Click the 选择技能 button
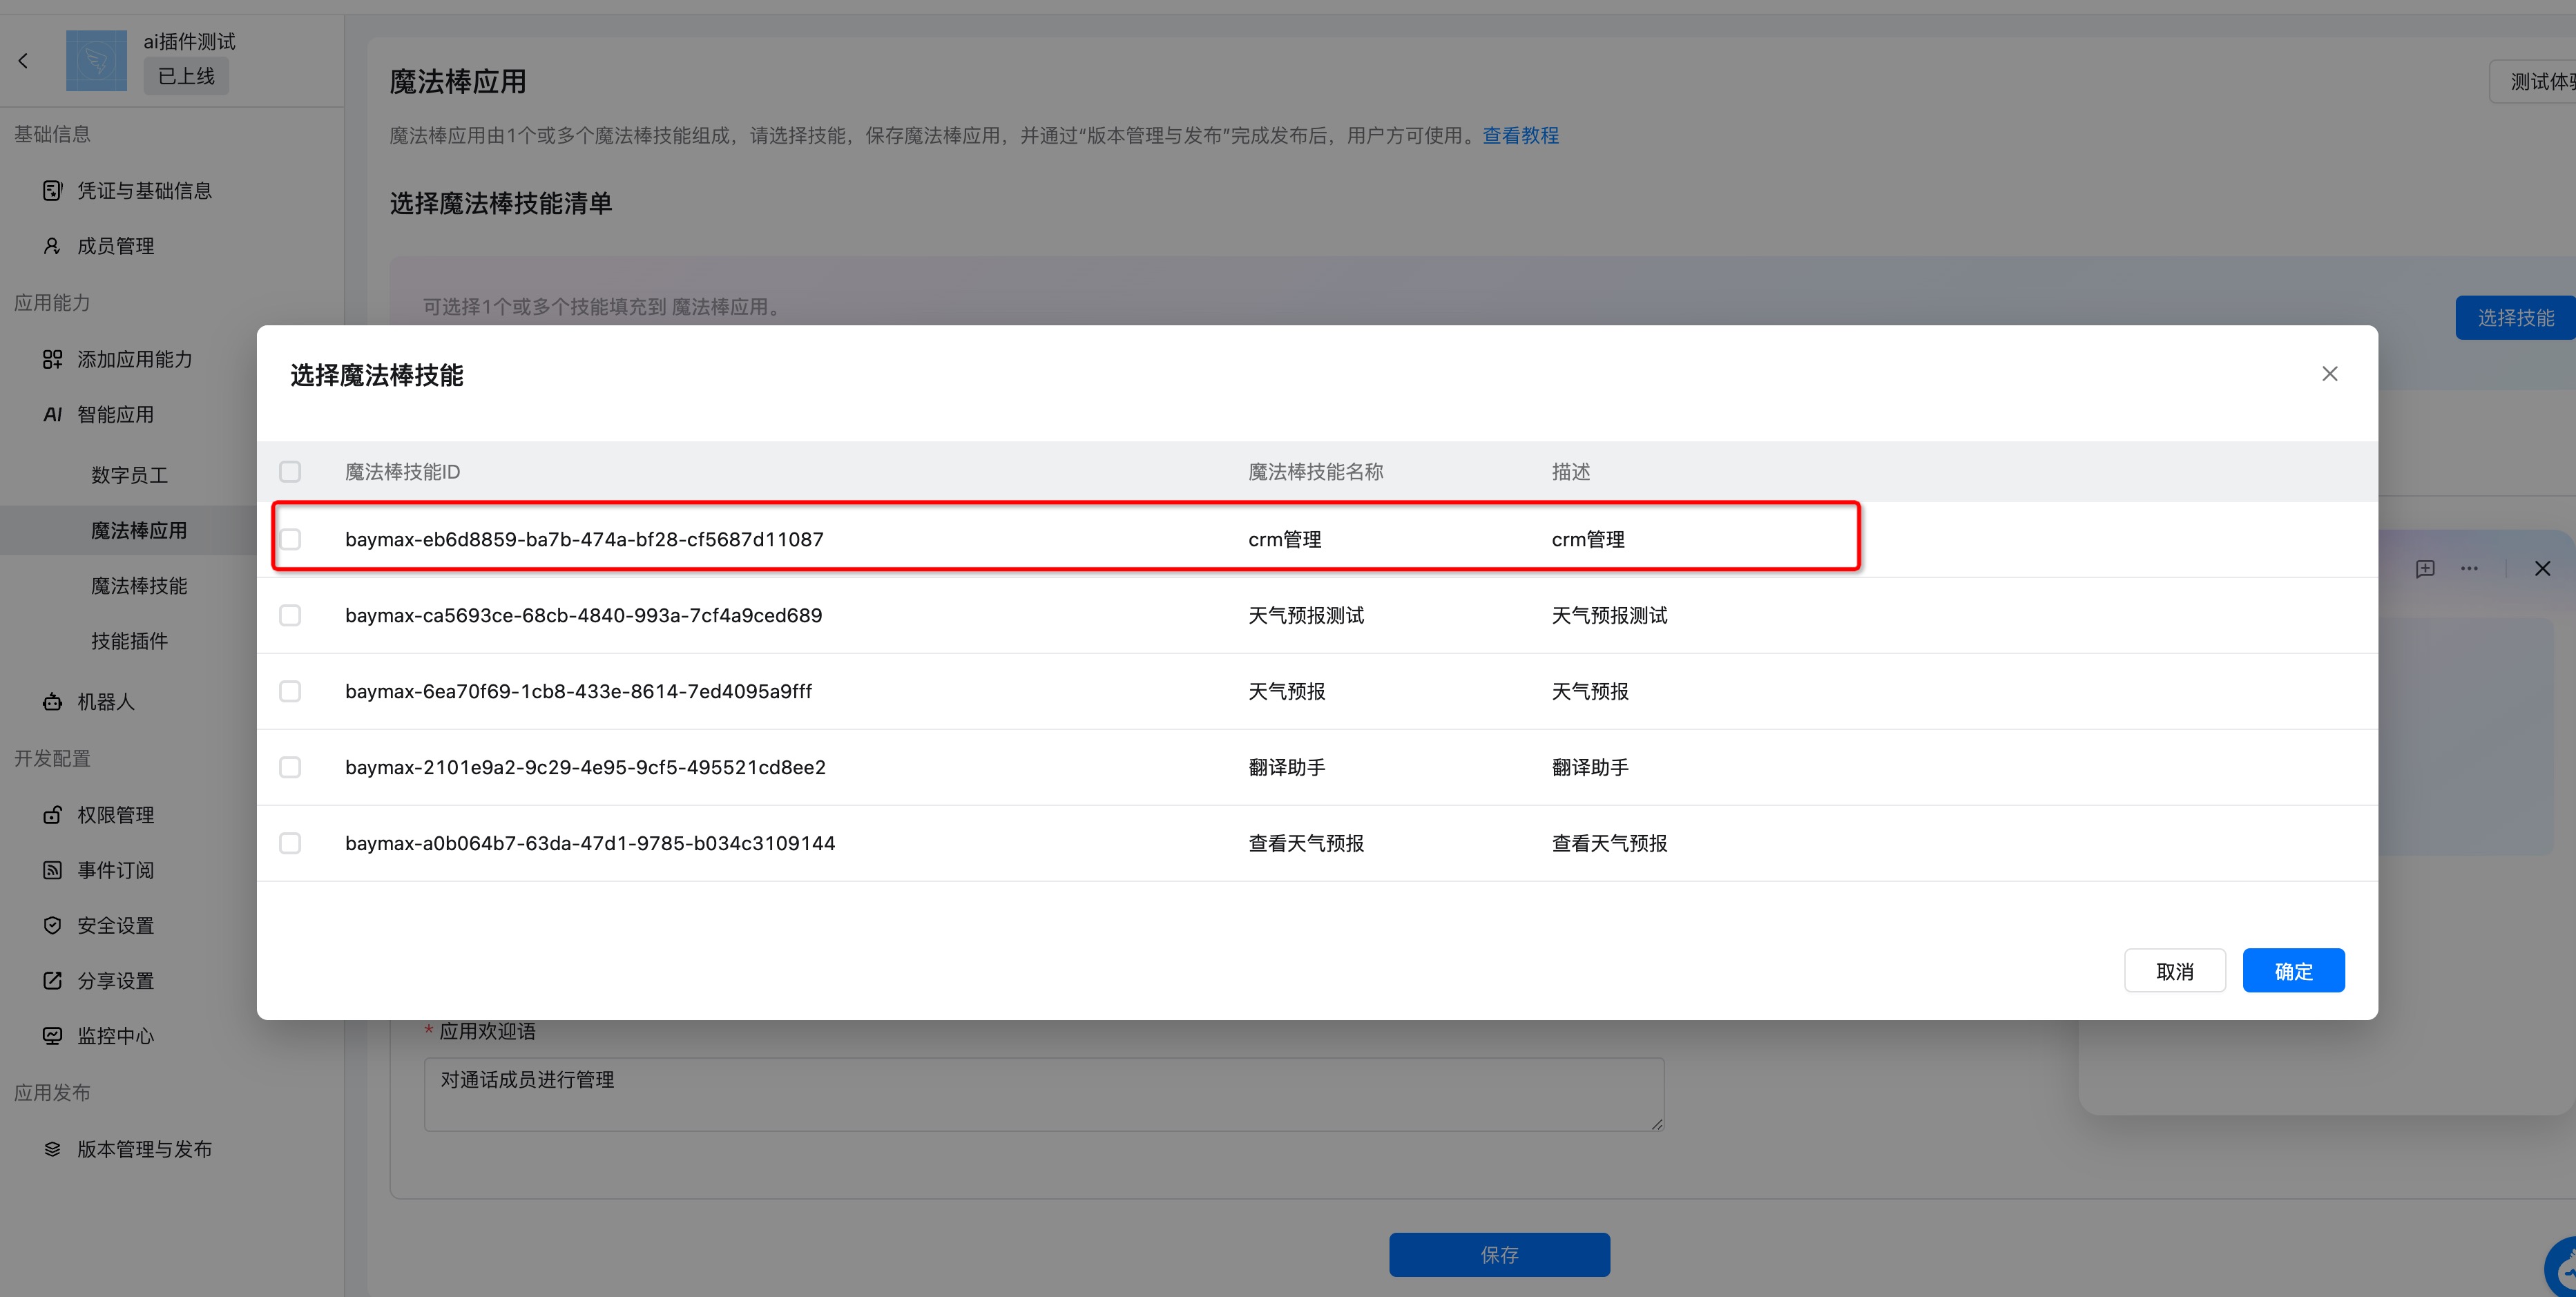2576x1297 pixels. coord(2515,318)
